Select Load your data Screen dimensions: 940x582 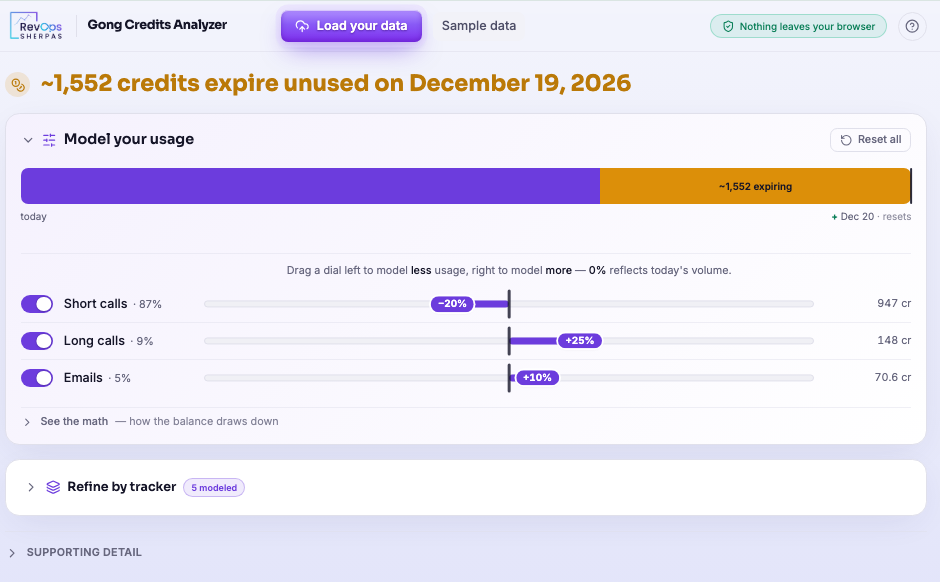tap(351, 26)
